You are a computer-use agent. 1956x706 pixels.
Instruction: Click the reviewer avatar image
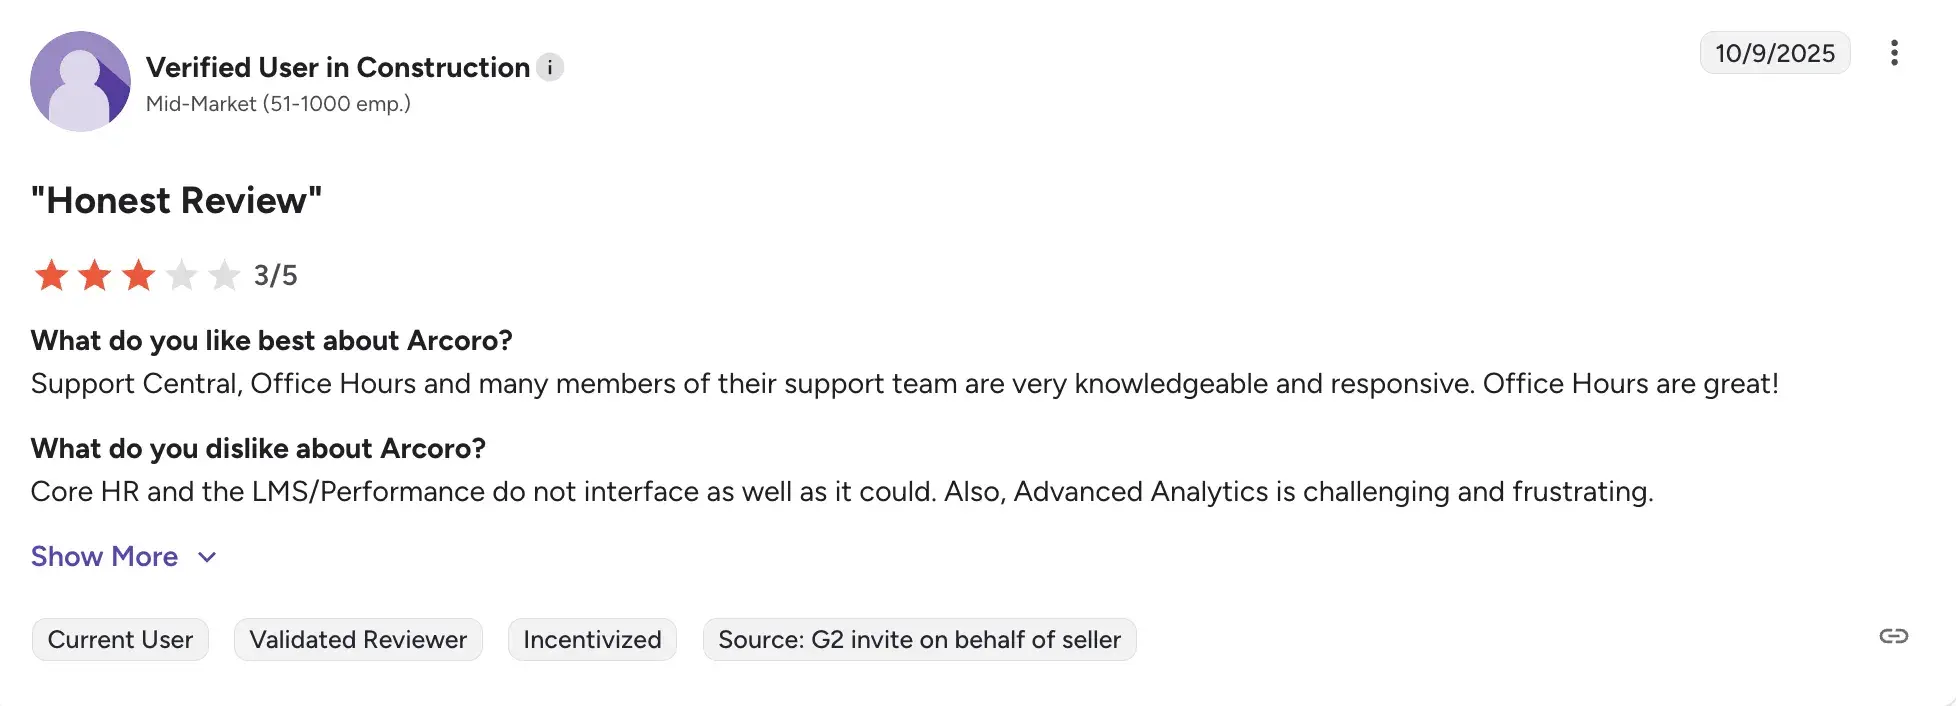[80, 81]
